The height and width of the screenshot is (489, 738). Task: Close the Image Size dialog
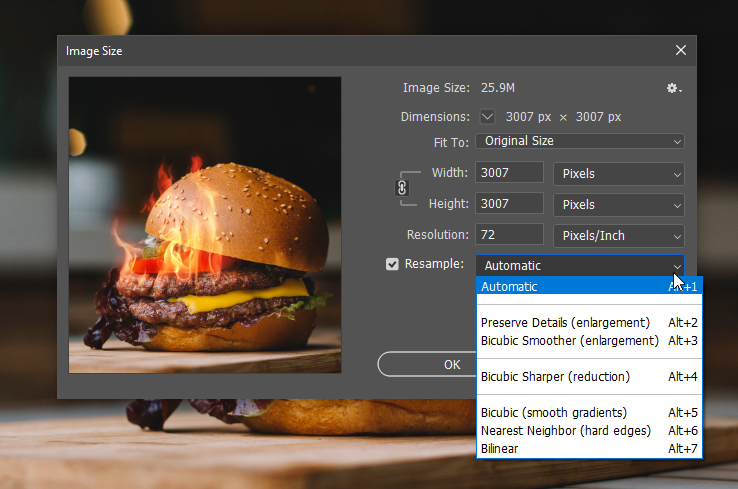pos(681,50)
